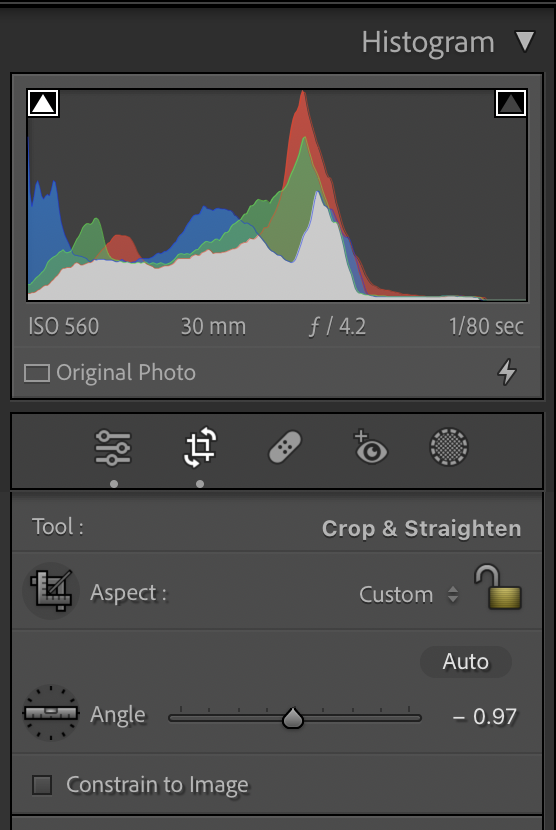Click the angle value -0.97 field
This screenshot has width=556, height=830.
pyautogui.click(x=485, y=717)
